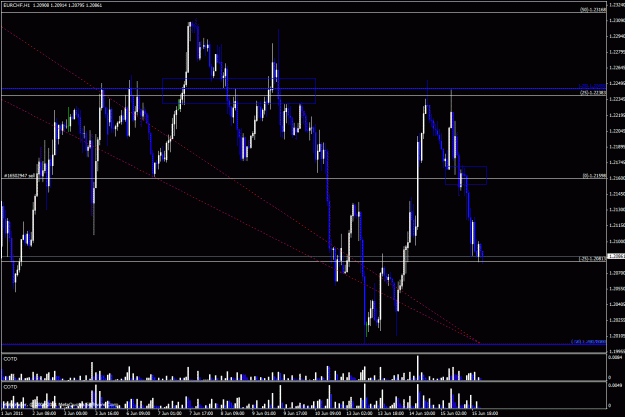Click the 1.20700 price scale value
Viewport: 625px width, 417px height.
tap(616, 273)
